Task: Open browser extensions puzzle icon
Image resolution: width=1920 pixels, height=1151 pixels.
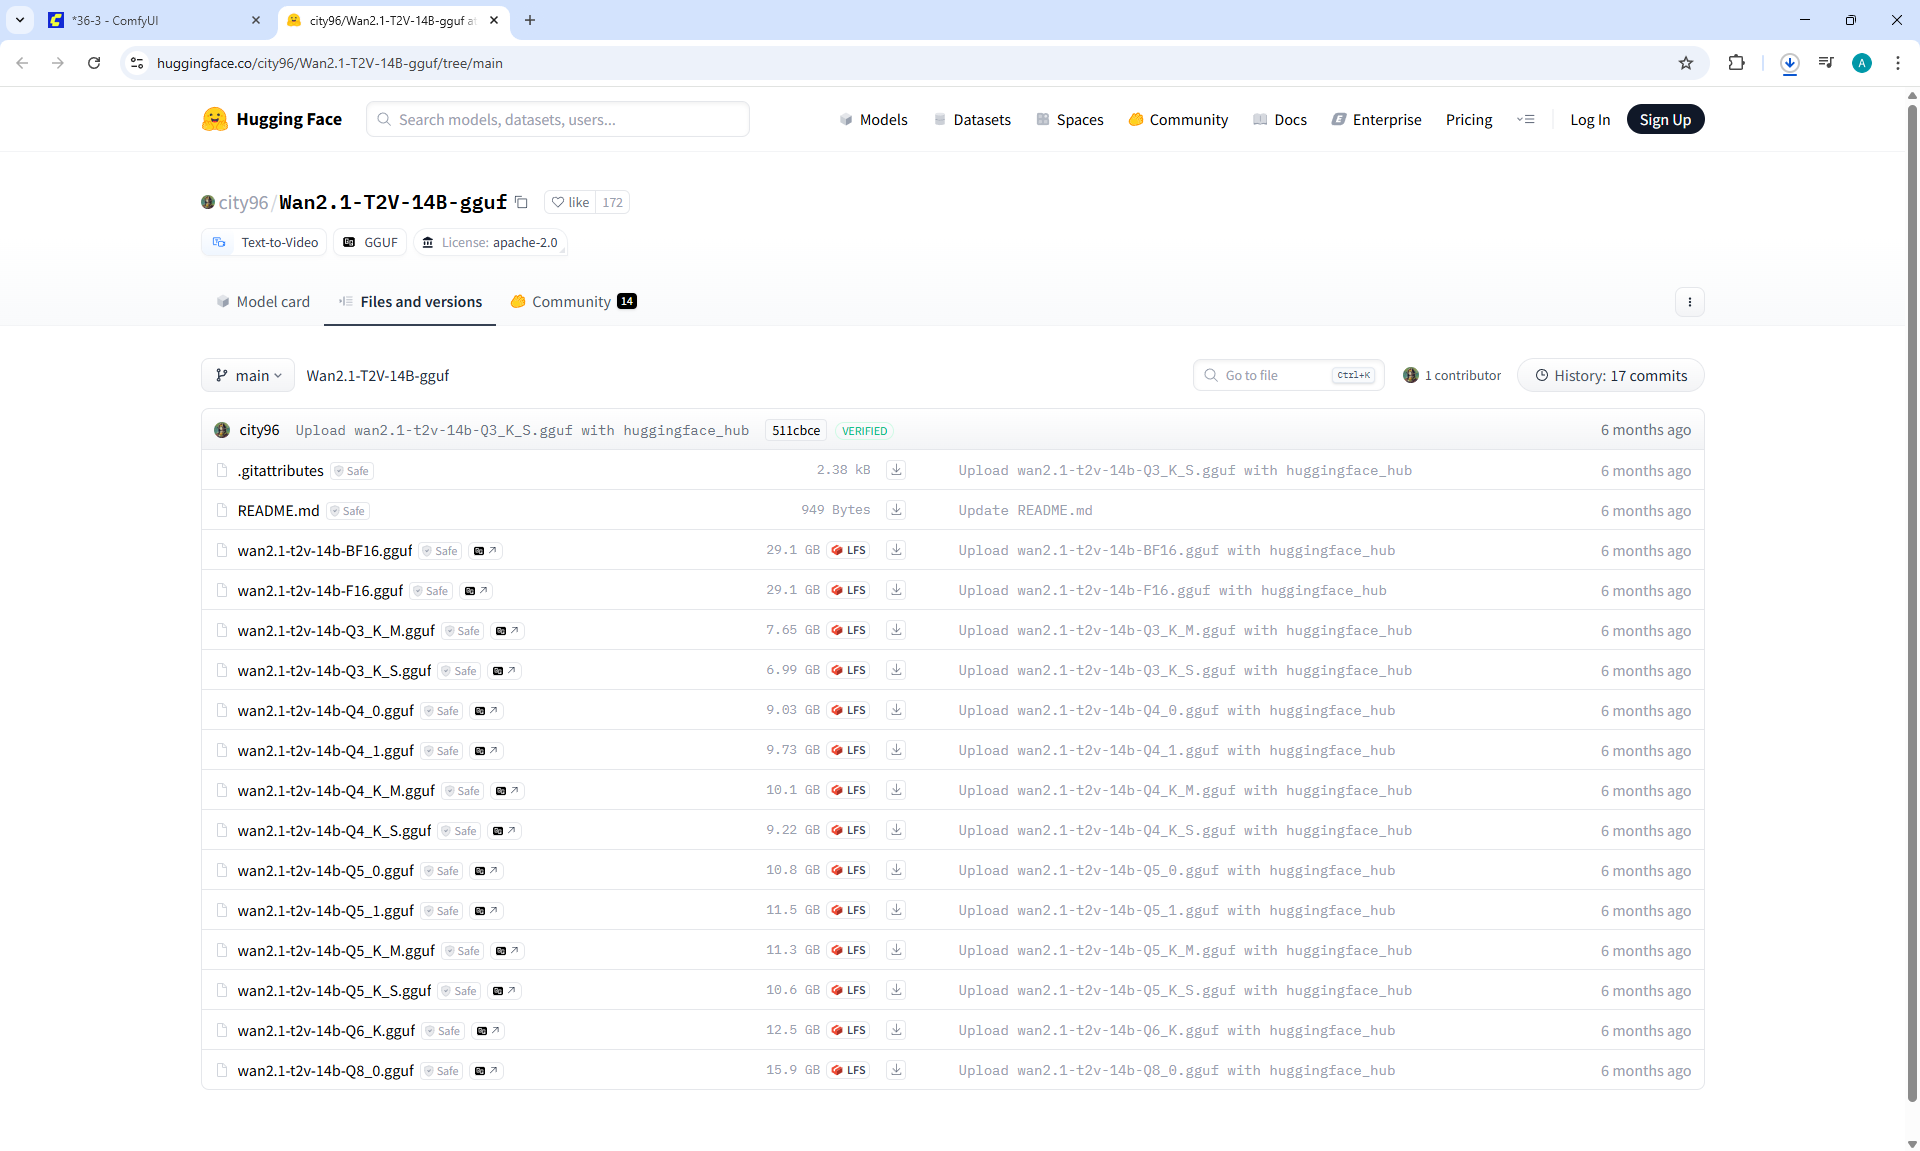Action: [1736, 63]
